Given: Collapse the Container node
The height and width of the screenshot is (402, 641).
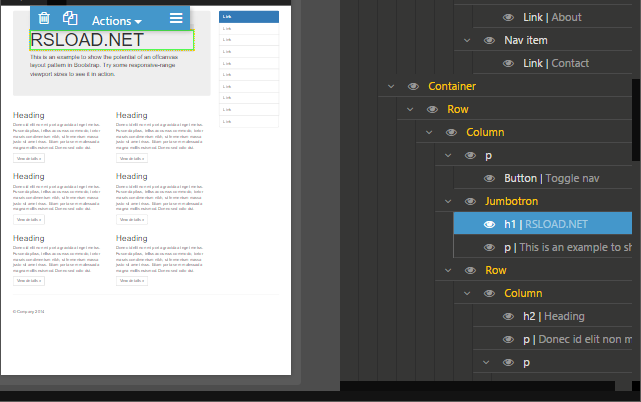Looking at the screenshot, I should (x=391, y=86).
